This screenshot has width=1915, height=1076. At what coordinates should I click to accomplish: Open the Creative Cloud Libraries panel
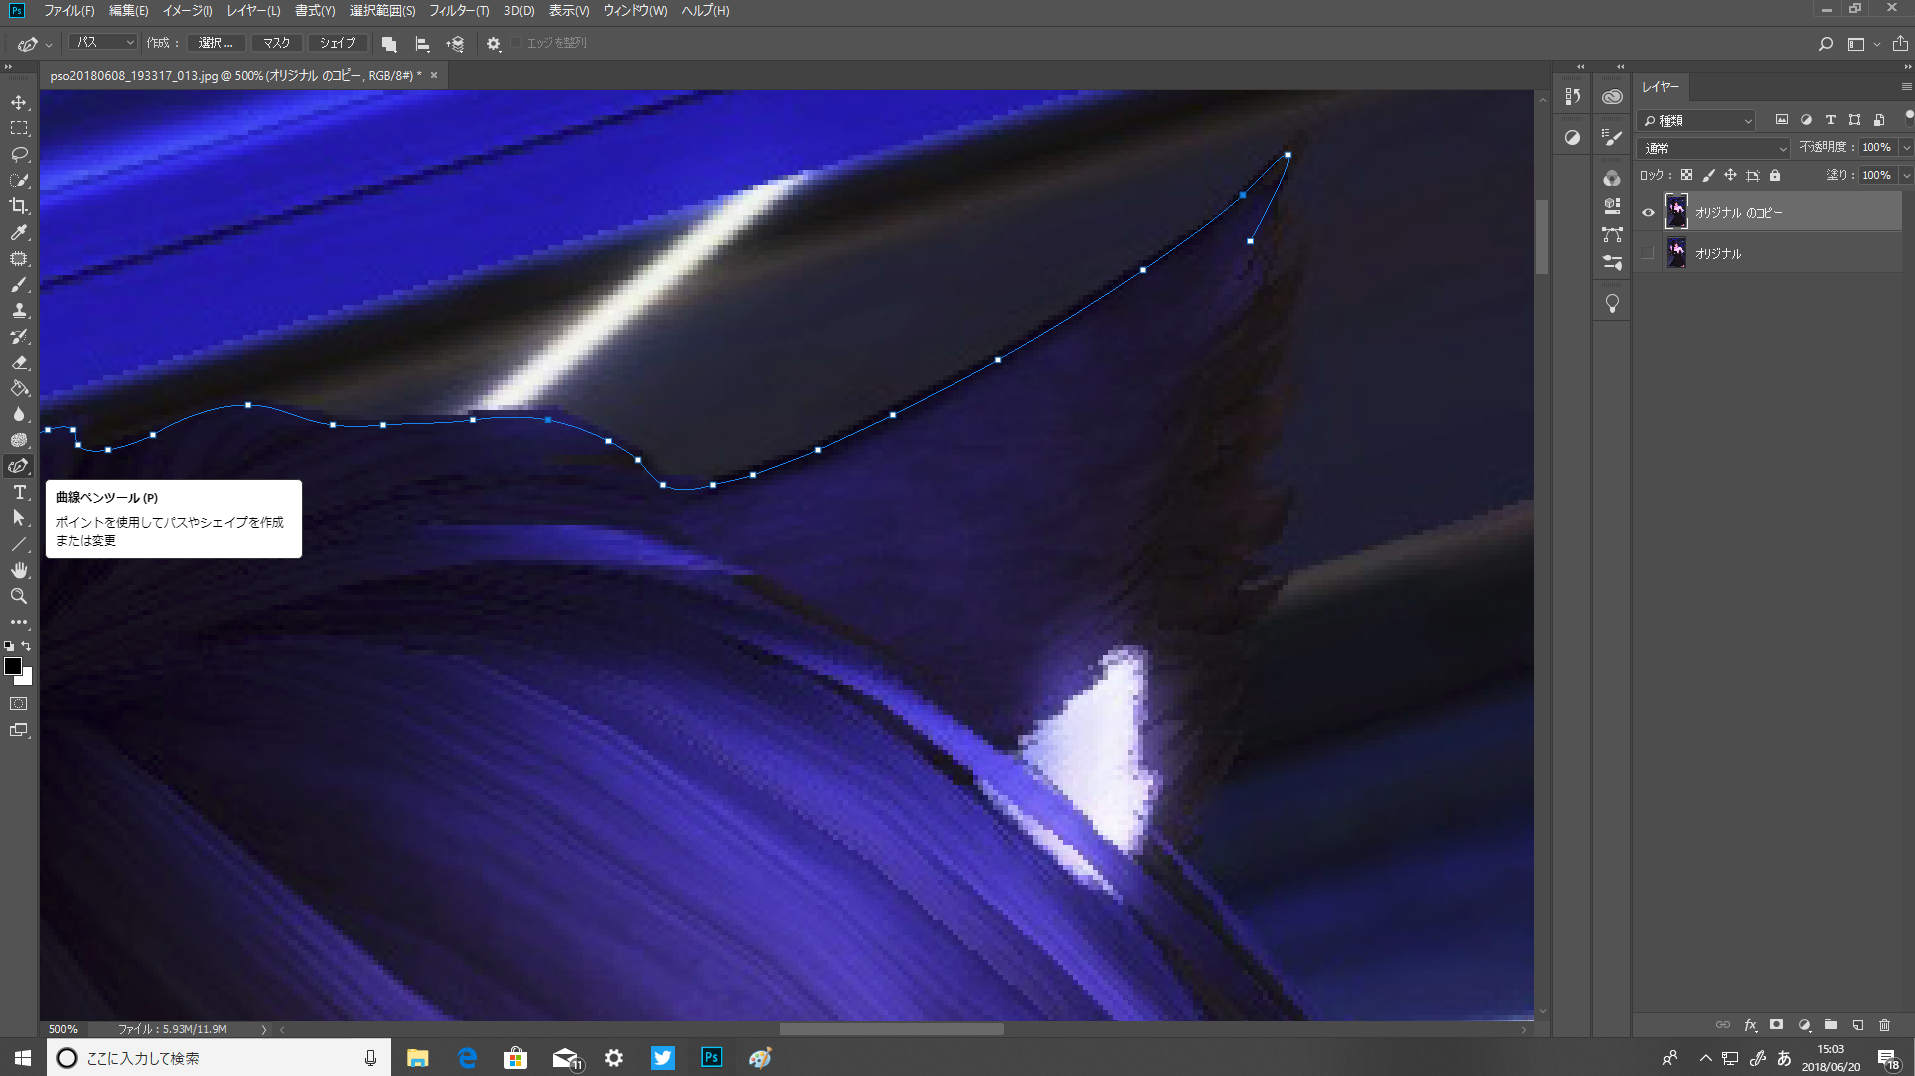[x=1612, y=97]
